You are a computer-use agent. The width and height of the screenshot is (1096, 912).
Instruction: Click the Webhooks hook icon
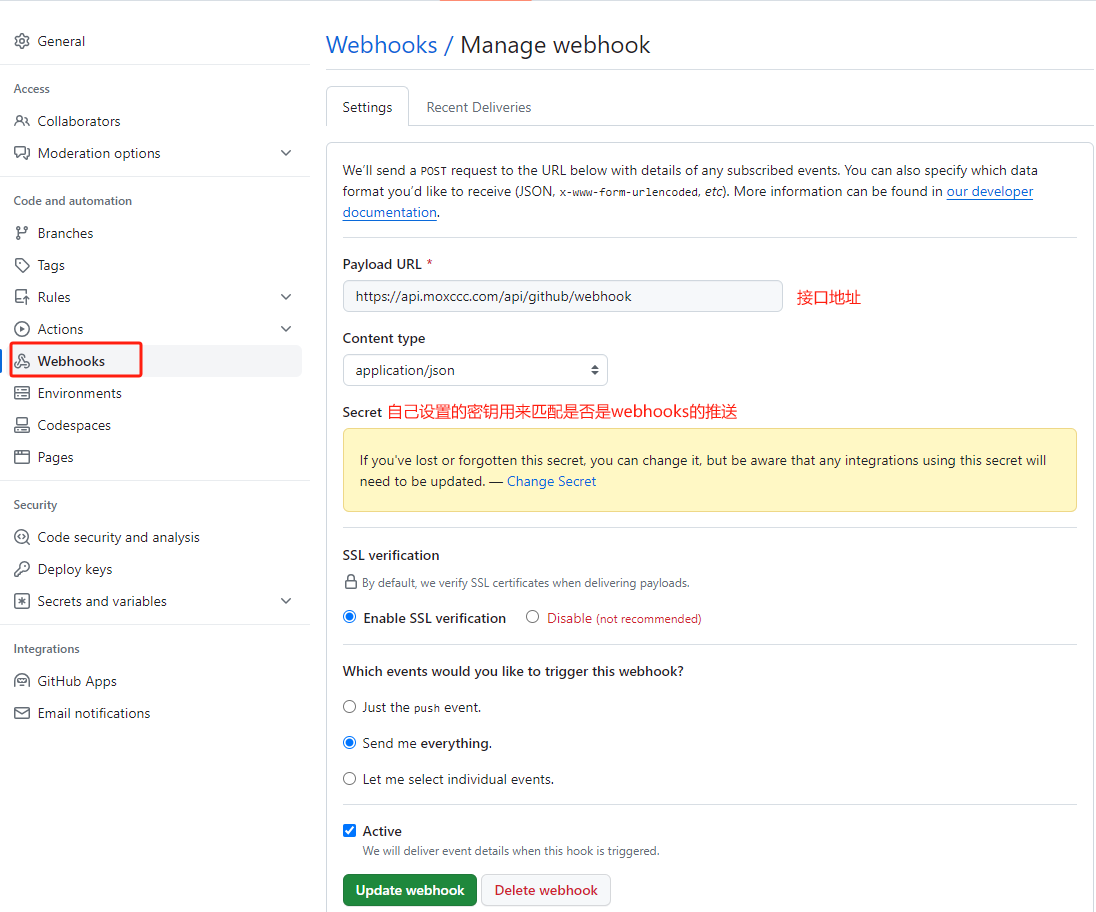[x=22, y=361]
